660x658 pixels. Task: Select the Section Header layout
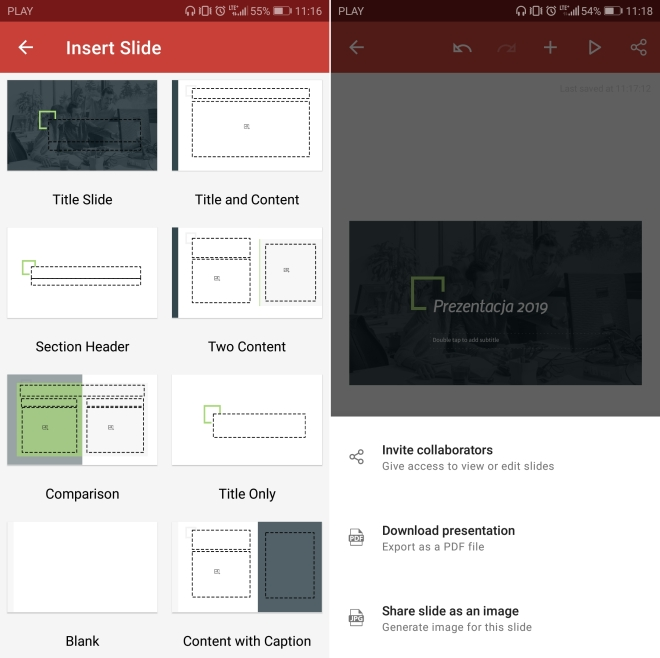[82, 273]
